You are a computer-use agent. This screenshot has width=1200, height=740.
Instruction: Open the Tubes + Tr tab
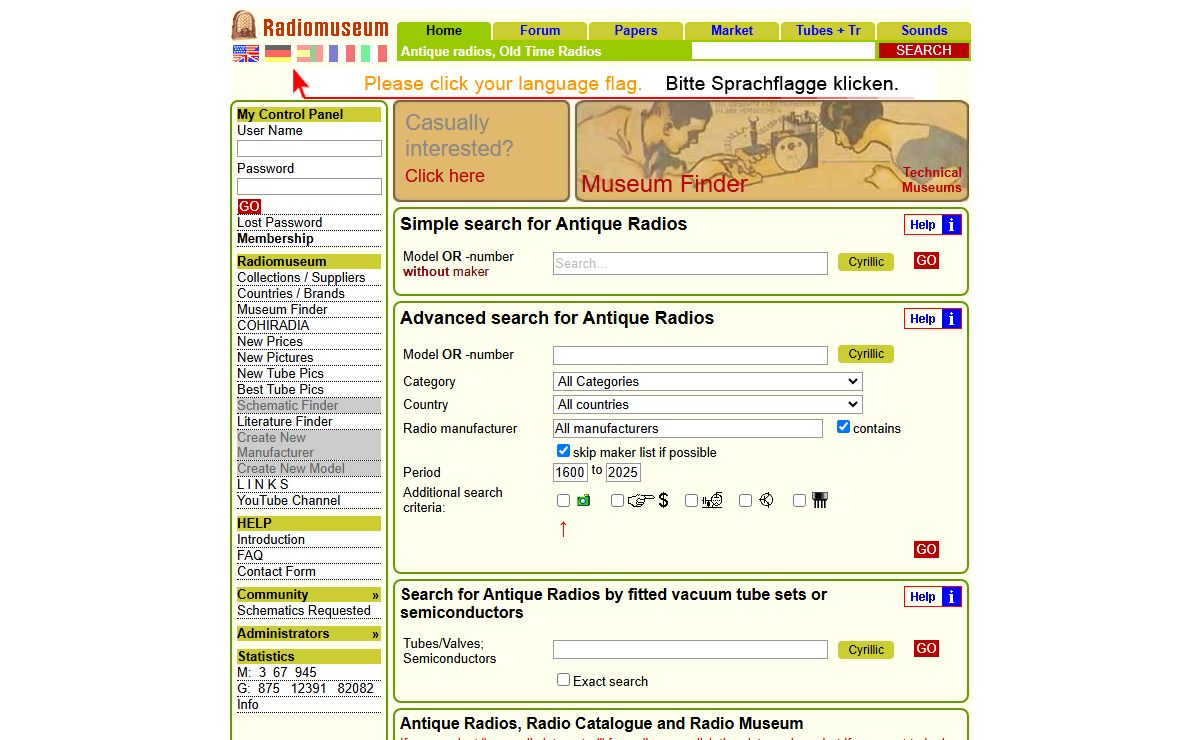click(828, 31)
